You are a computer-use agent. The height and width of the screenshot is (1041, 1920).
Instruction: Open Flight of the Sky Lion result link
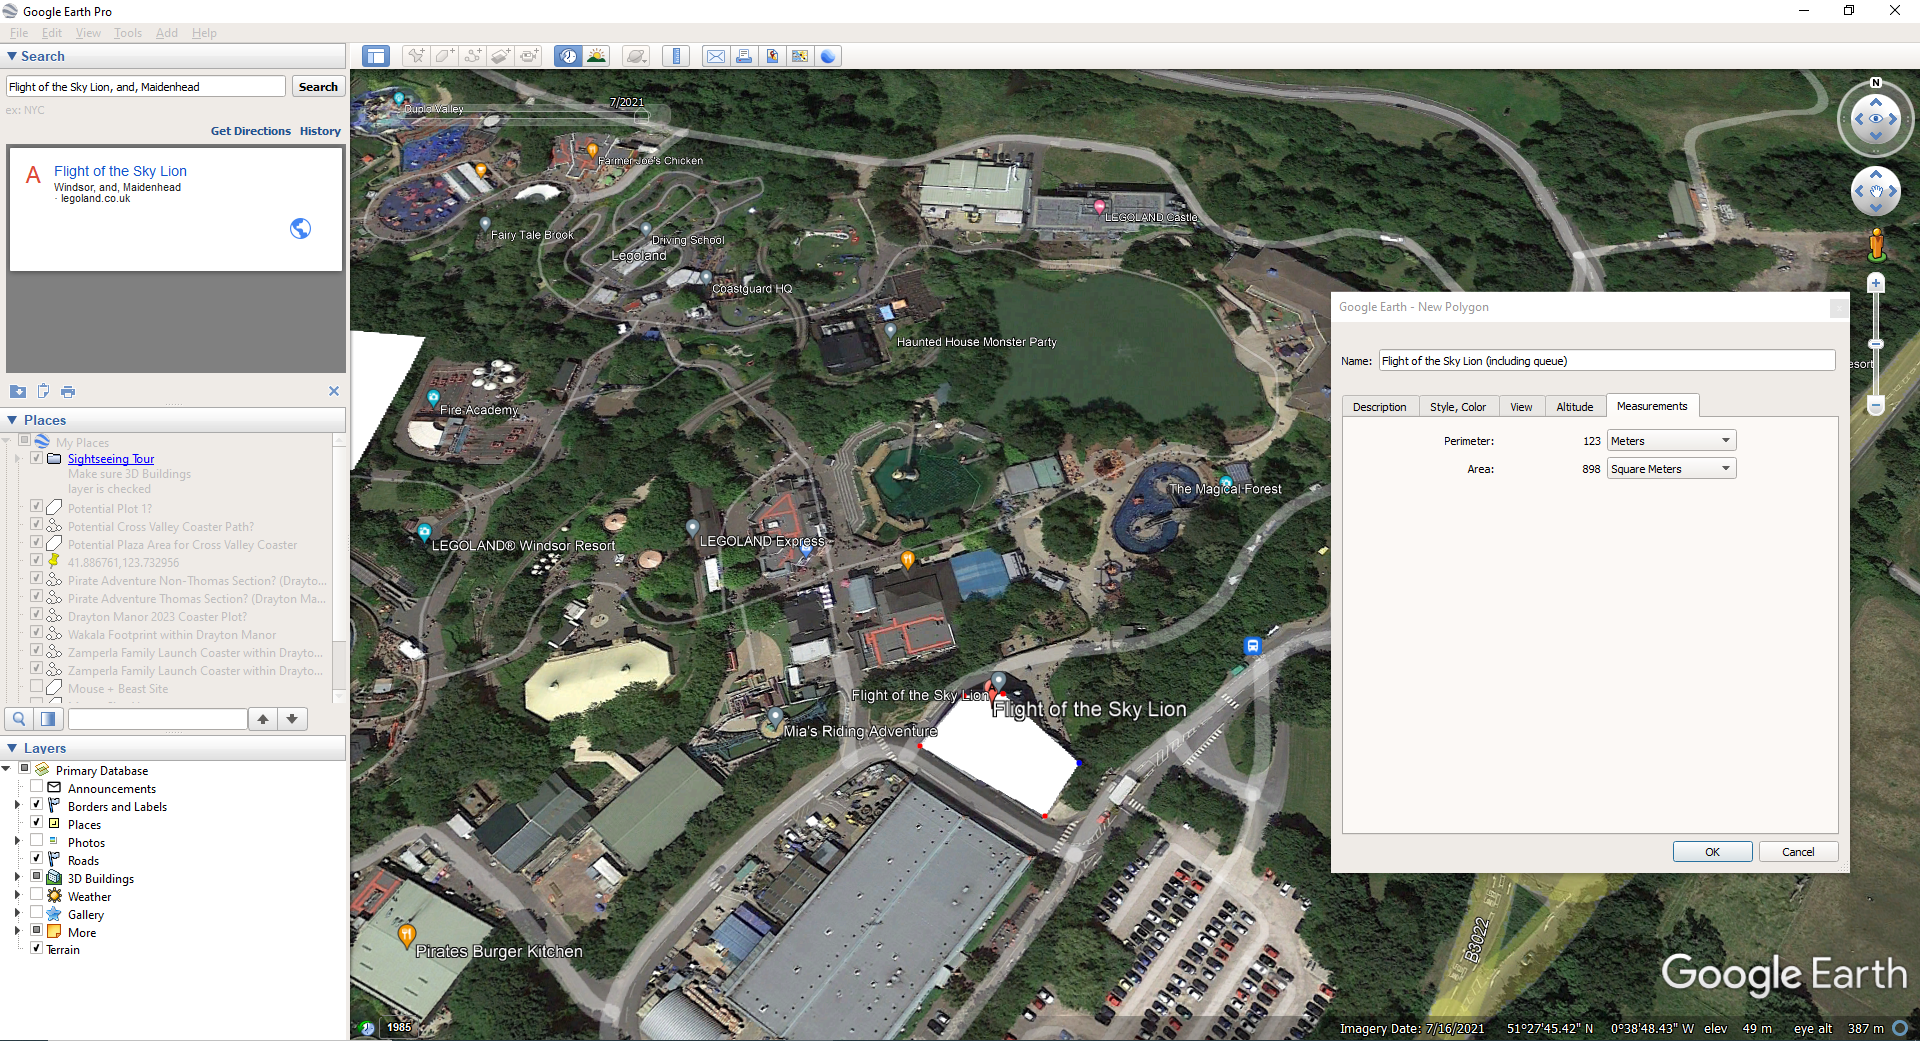point(120,171)
